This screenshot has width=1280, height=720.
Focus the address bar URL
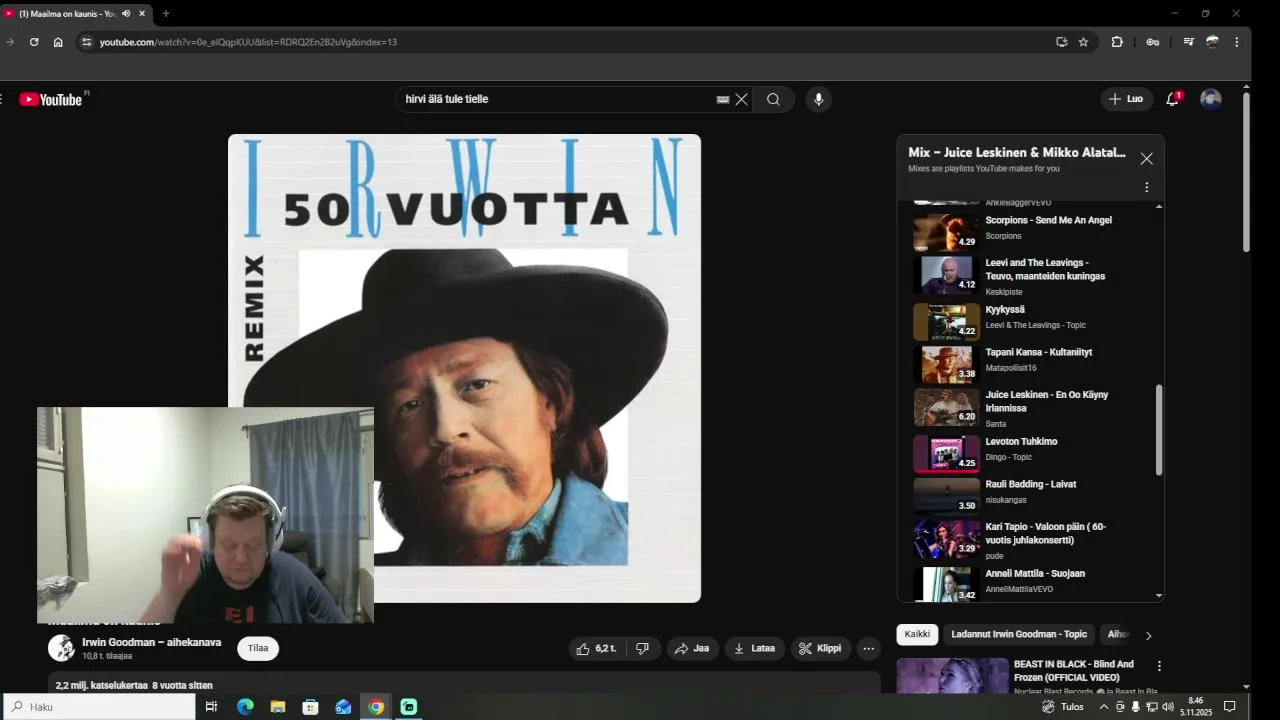click(x=248, y=42)
